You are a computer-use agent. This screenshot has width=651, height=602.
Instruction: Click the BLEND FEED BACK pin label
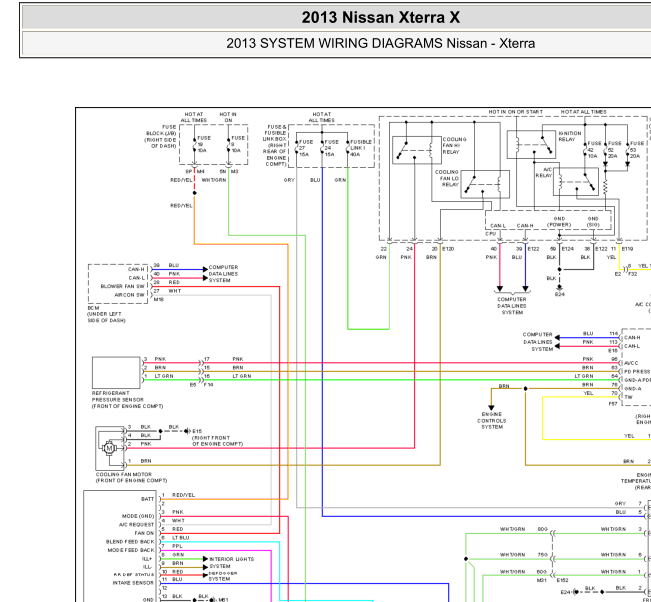point(130,542)
